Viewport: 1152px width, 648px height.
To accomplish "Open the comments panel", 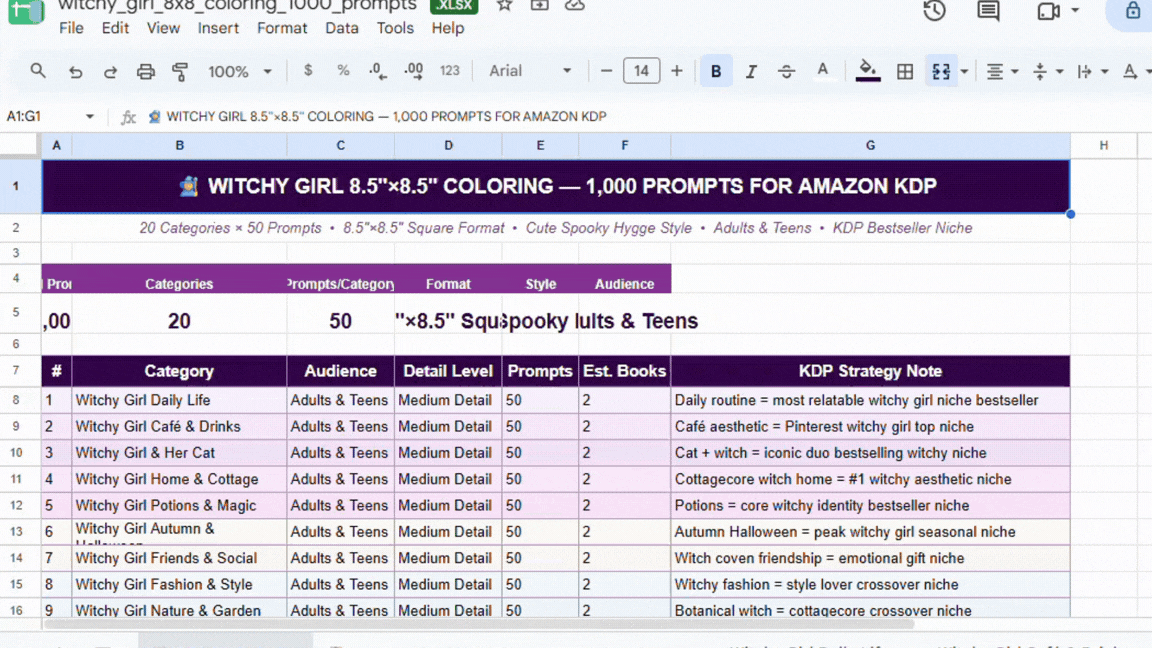I will pos(988,10).
